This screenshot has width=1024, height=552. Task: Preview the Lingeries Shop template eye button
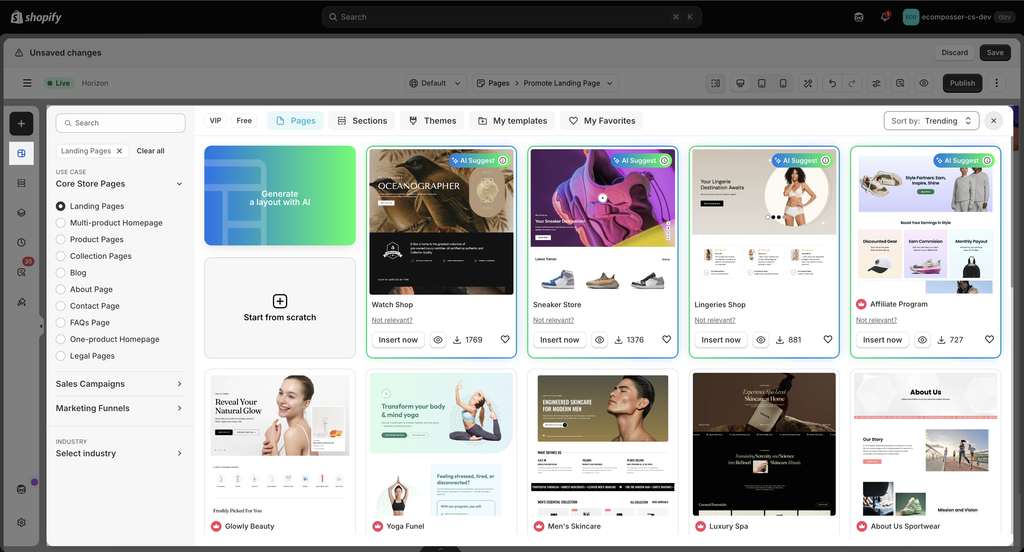761,340
